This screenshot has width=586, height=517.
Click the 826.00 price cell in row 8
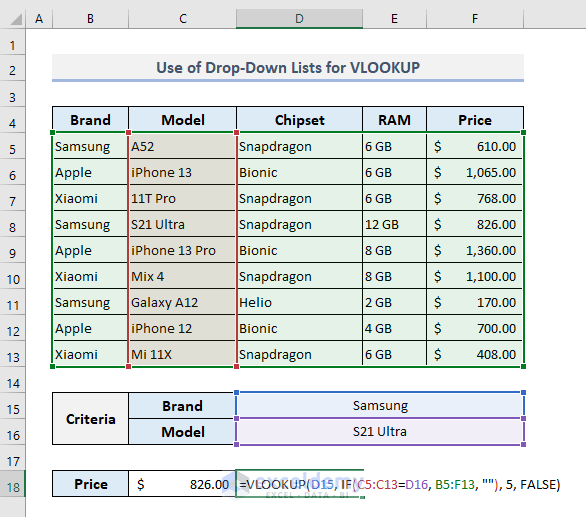pyautogui.click(x=475, y=224)
